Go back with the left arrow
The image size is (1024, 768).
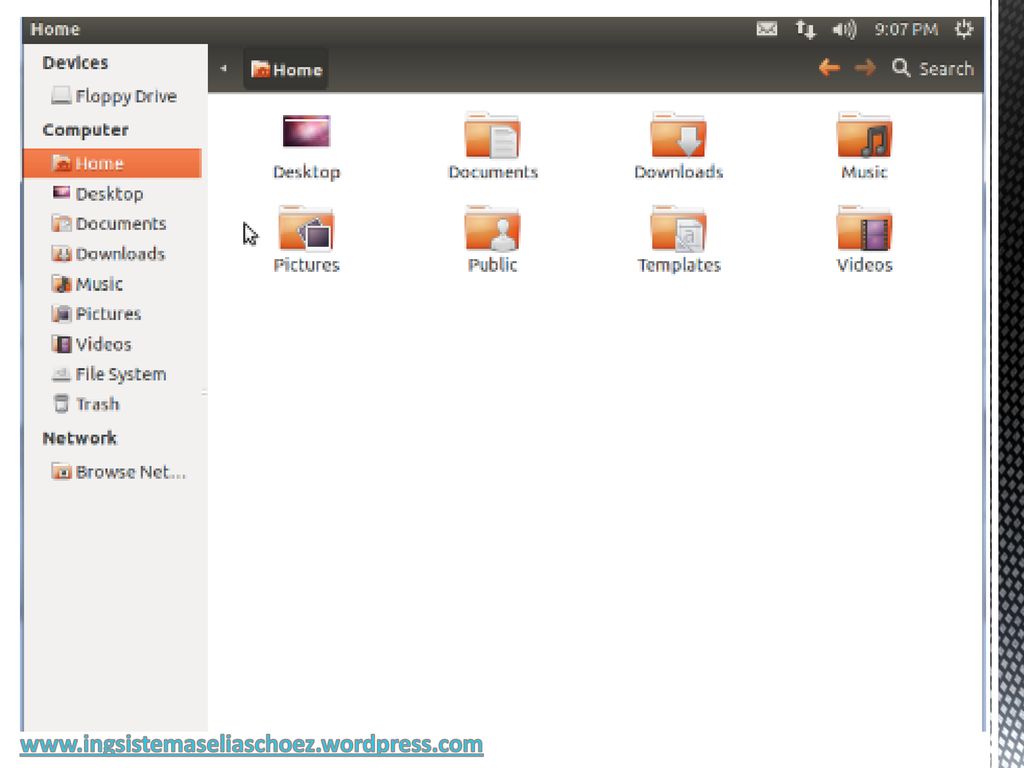pyautogui.click(x=829, y=67)
